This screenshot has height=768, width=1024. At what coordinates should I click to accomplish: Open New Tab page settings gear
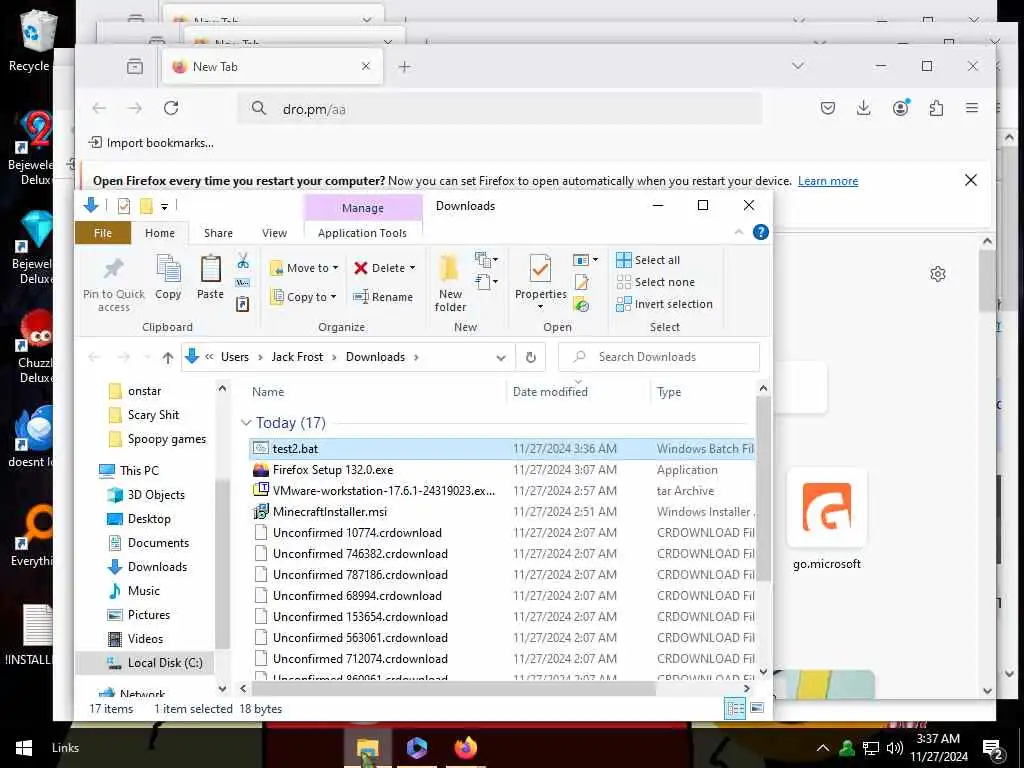click(938, 274)
